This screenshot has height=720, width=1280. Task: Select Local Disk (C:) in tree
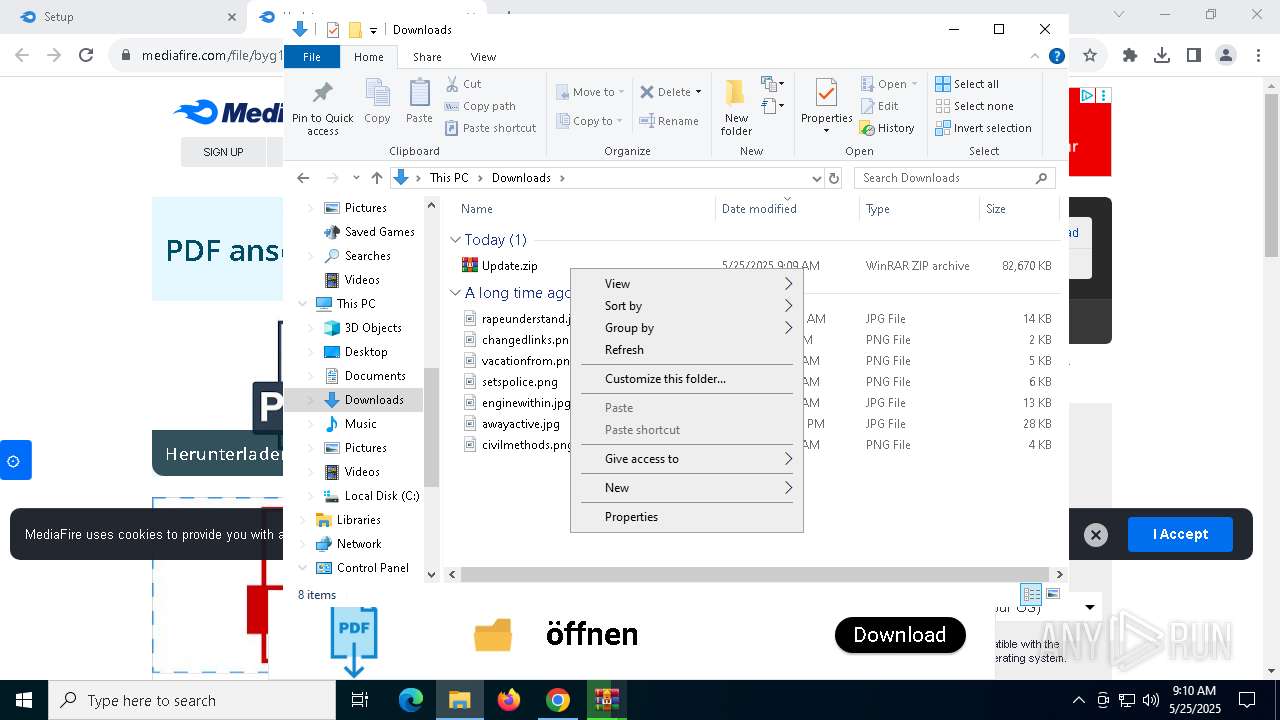point(382,496)
